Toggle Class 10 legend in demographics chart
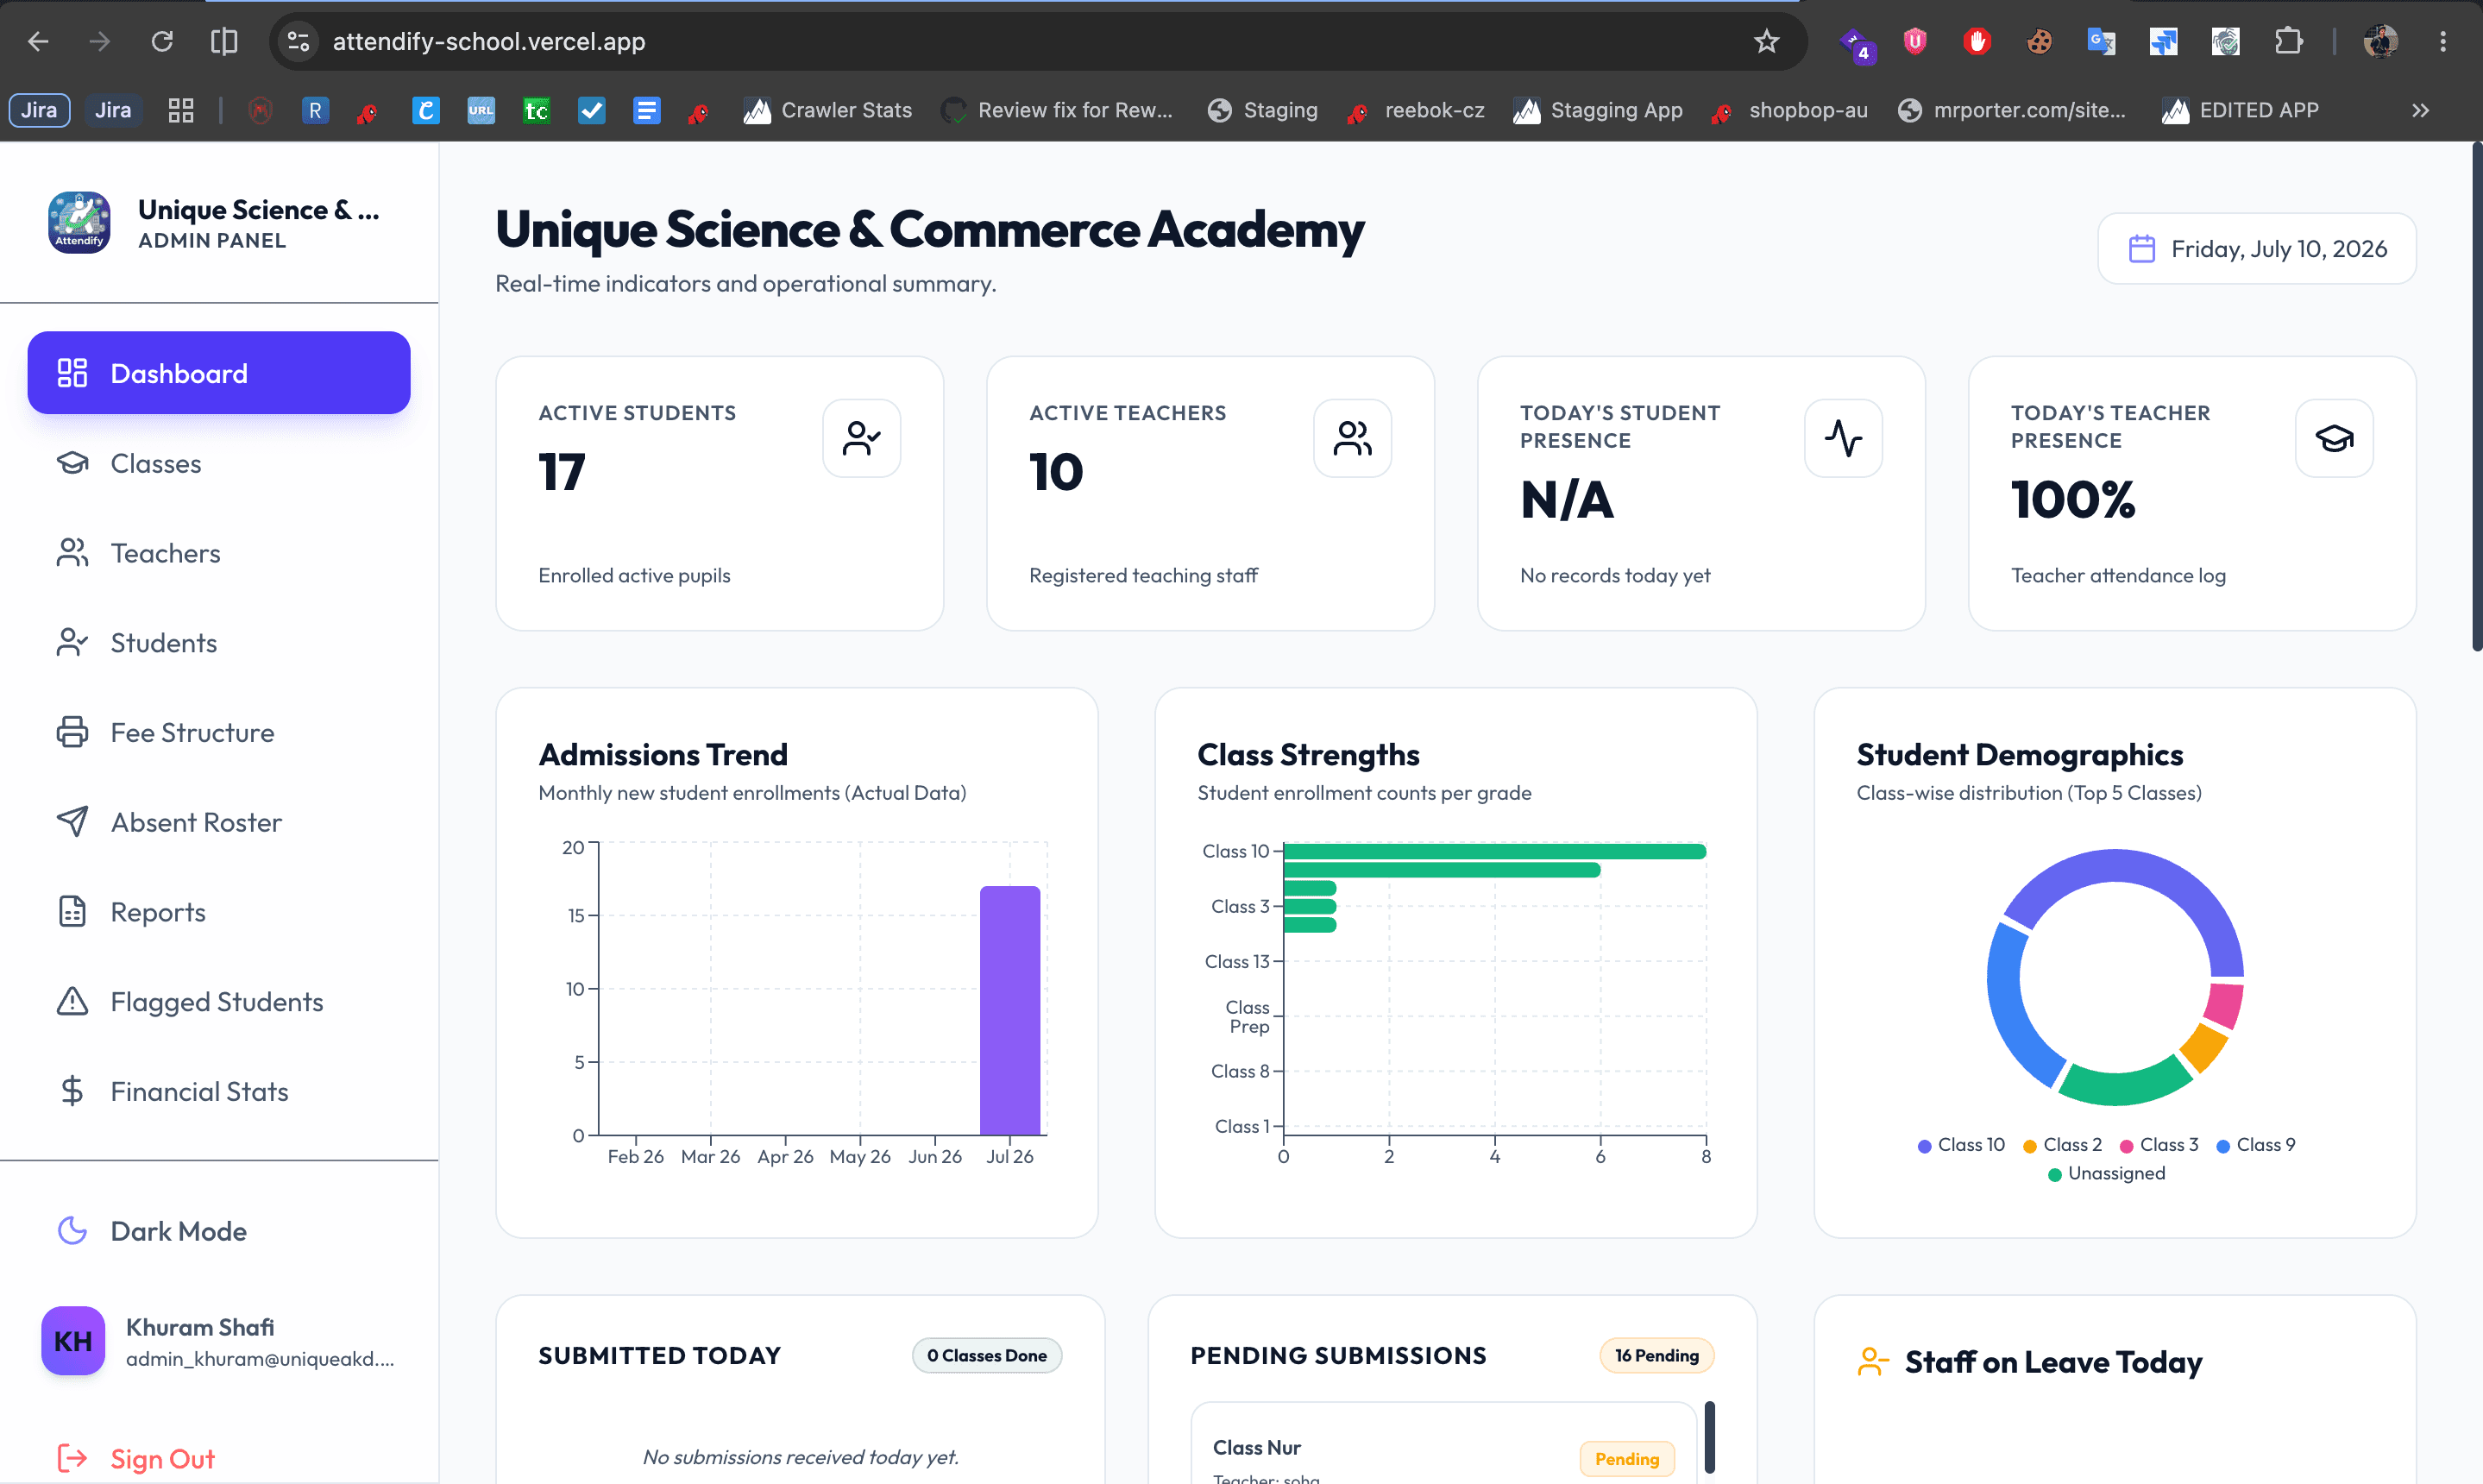Screen dimensions: 2483x1484 pyautogui.click(x=1961, y=1145)
